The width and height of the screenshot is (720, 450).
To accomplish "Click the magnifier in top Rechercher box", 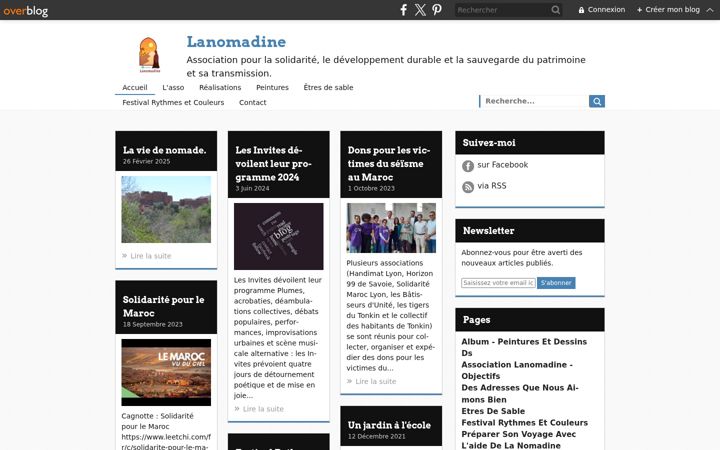I will [x=556, y=10].
